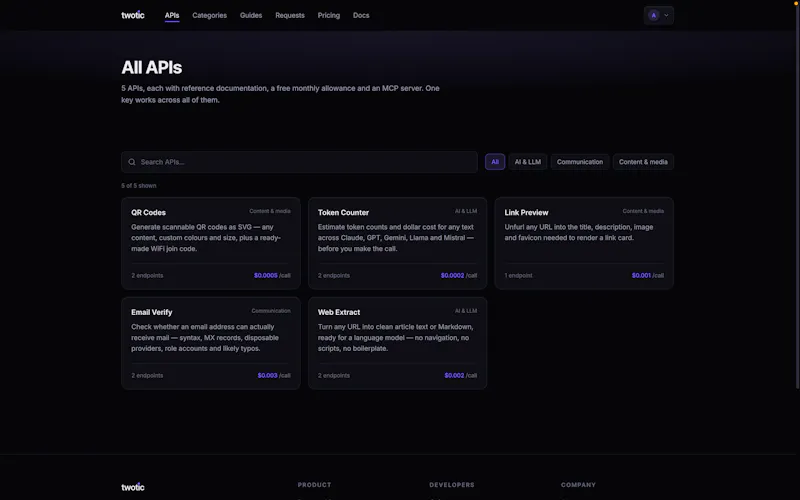Click the twotic logo in header
800x500 pixels.
click(x=133, y=15)
